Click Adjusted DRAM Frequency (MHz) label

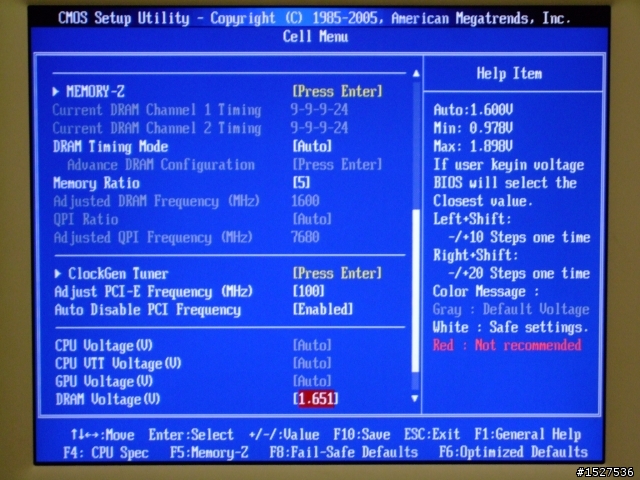coord(157,201)
